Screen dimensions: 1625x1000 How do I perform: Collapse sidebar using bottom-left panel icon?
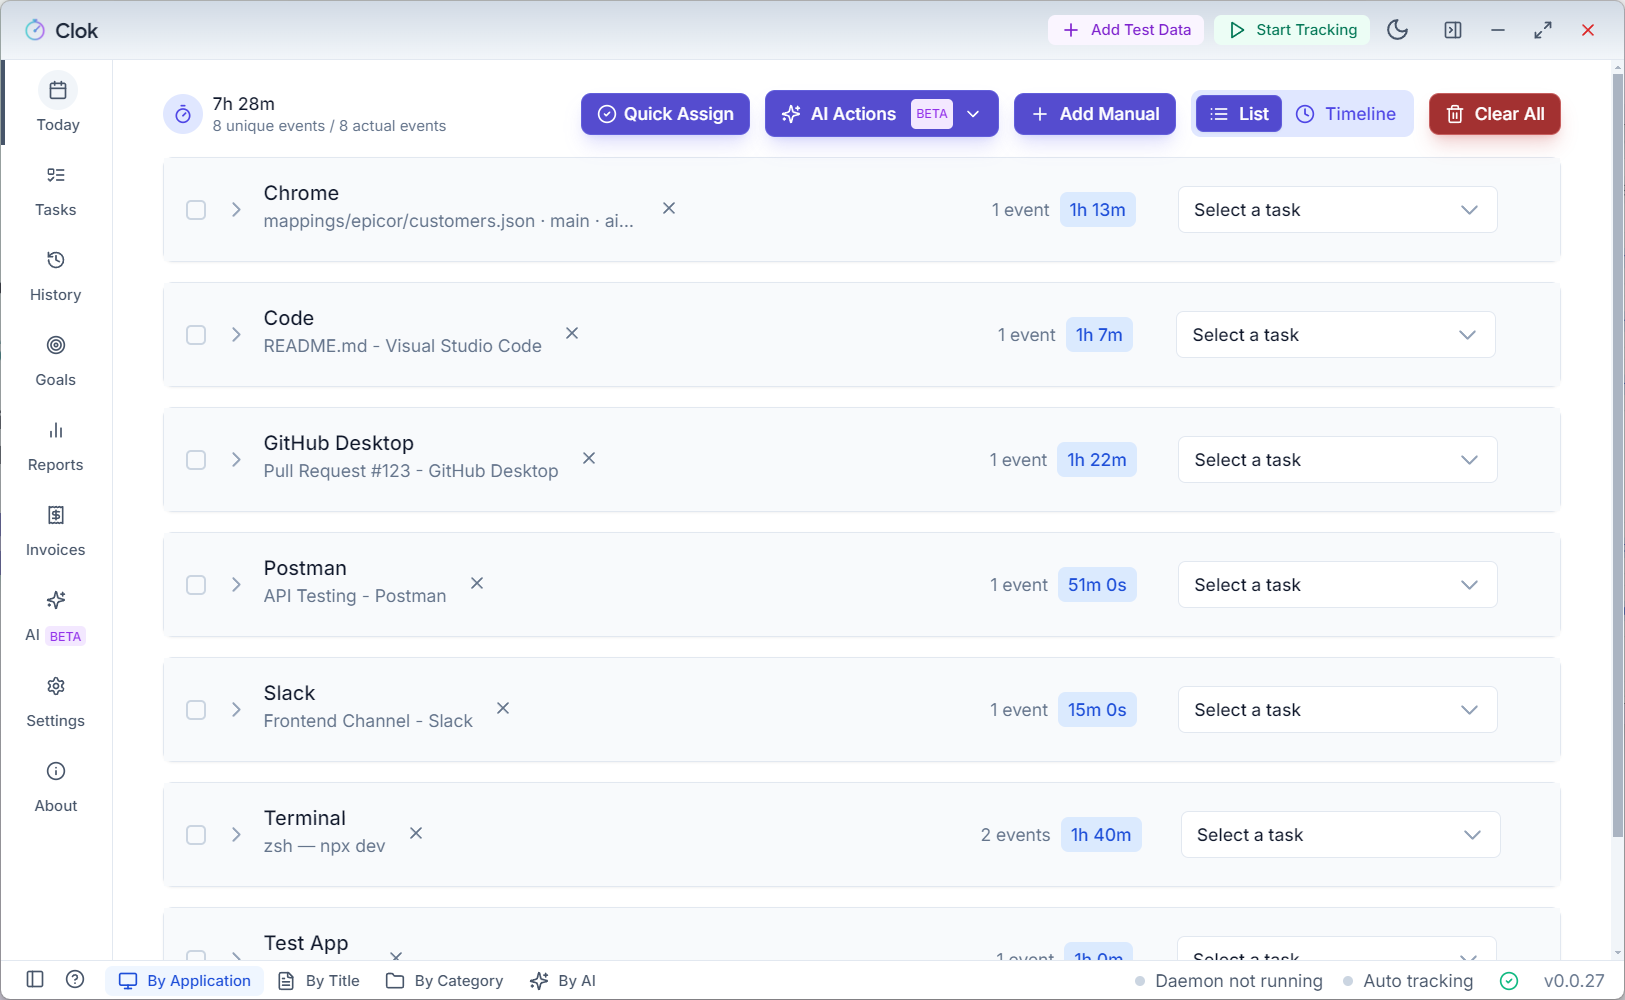[x=35, y=979]
